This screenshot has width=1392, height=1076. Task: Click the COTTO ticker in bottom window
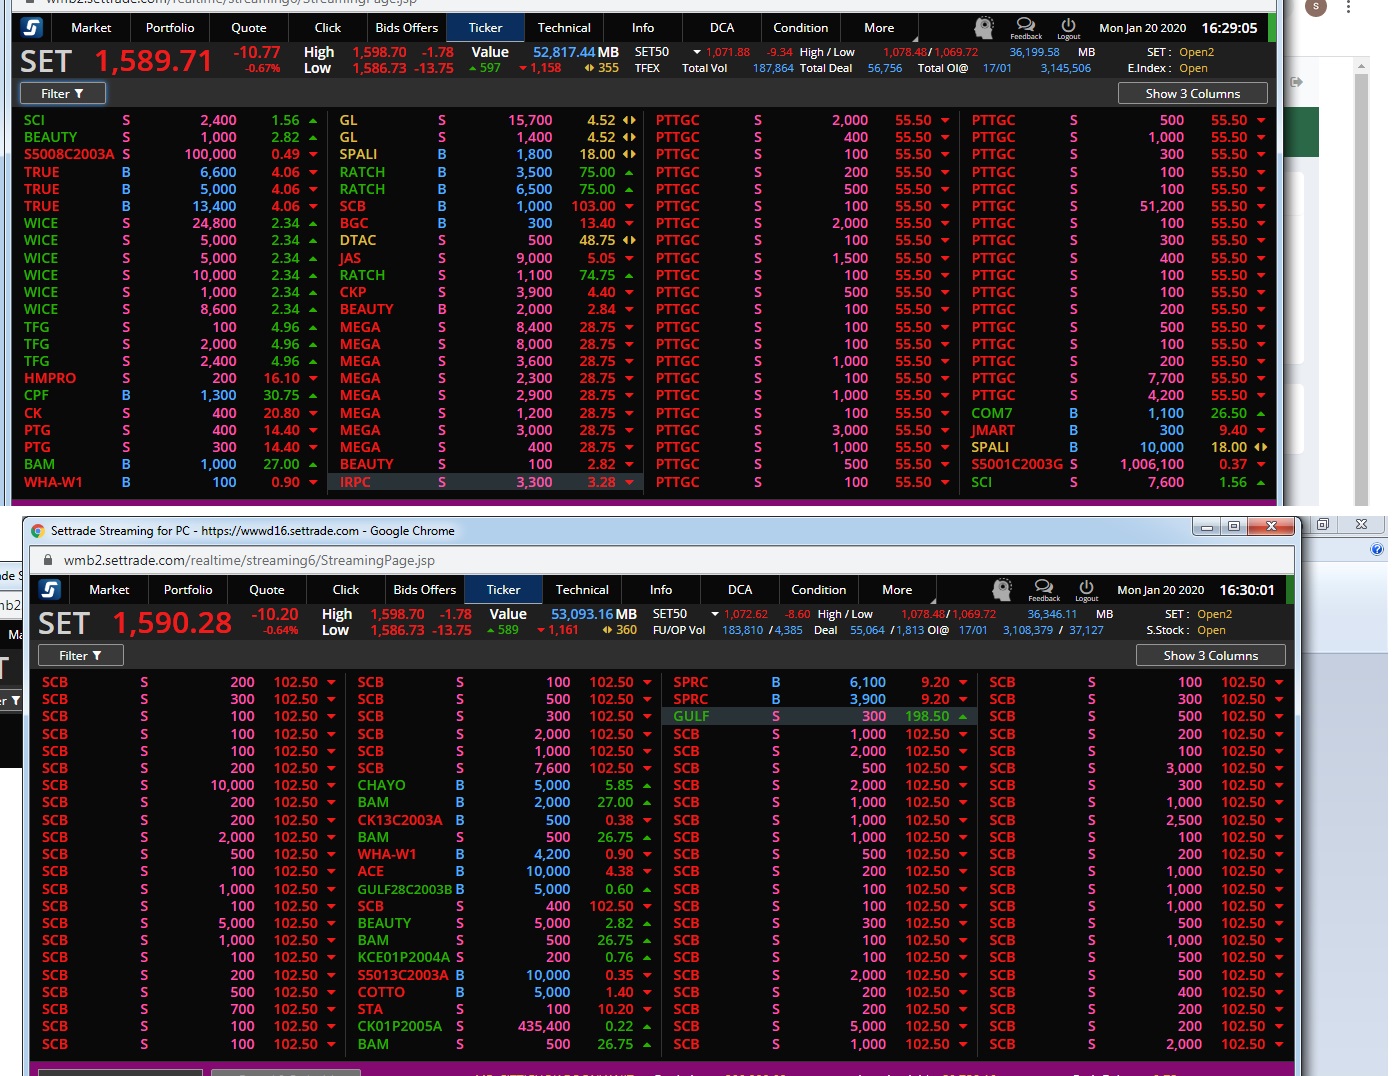tap(382, 992)
